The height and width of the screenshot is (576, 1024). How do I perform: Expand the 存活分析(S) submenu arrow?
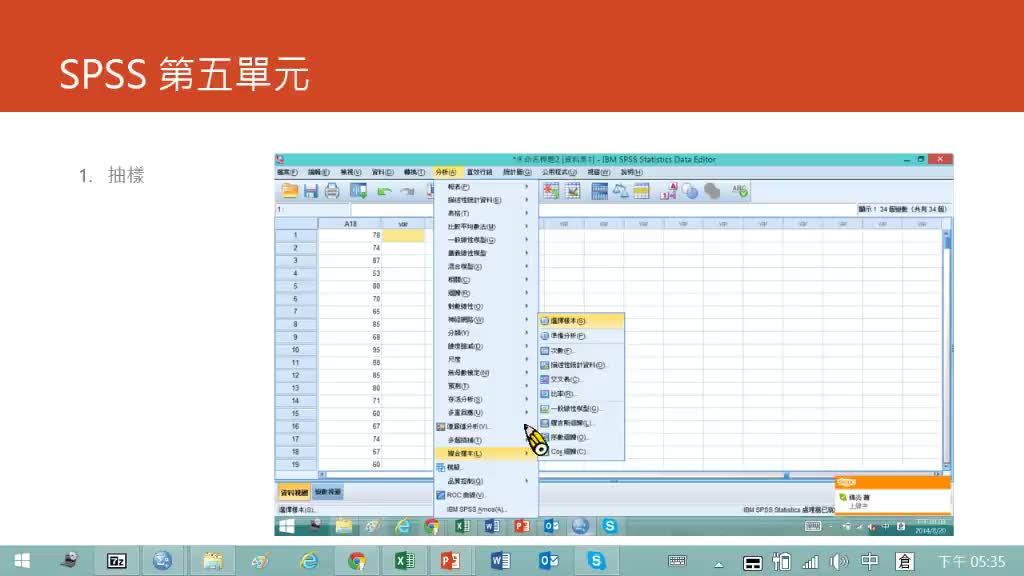click(x=527, y=400)
